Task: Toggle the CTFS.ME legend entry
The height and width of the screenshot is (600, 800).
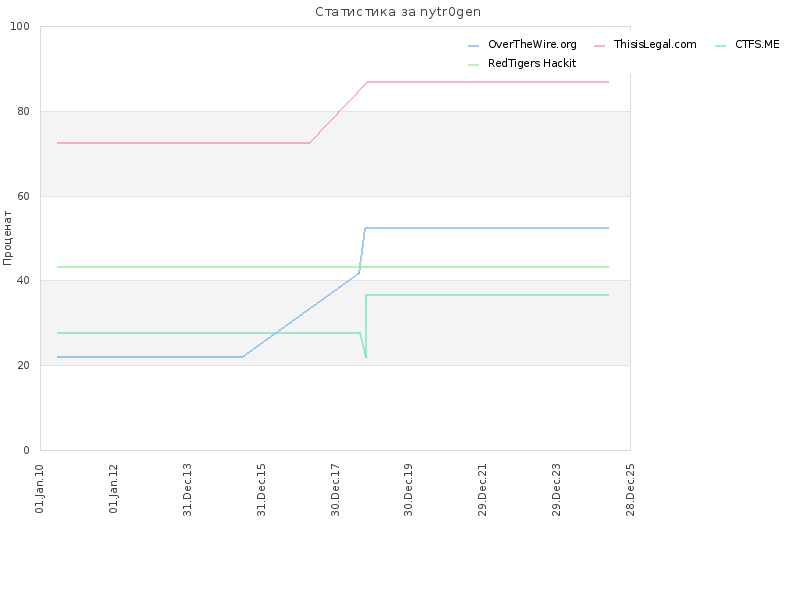Action: click(747, 44)
